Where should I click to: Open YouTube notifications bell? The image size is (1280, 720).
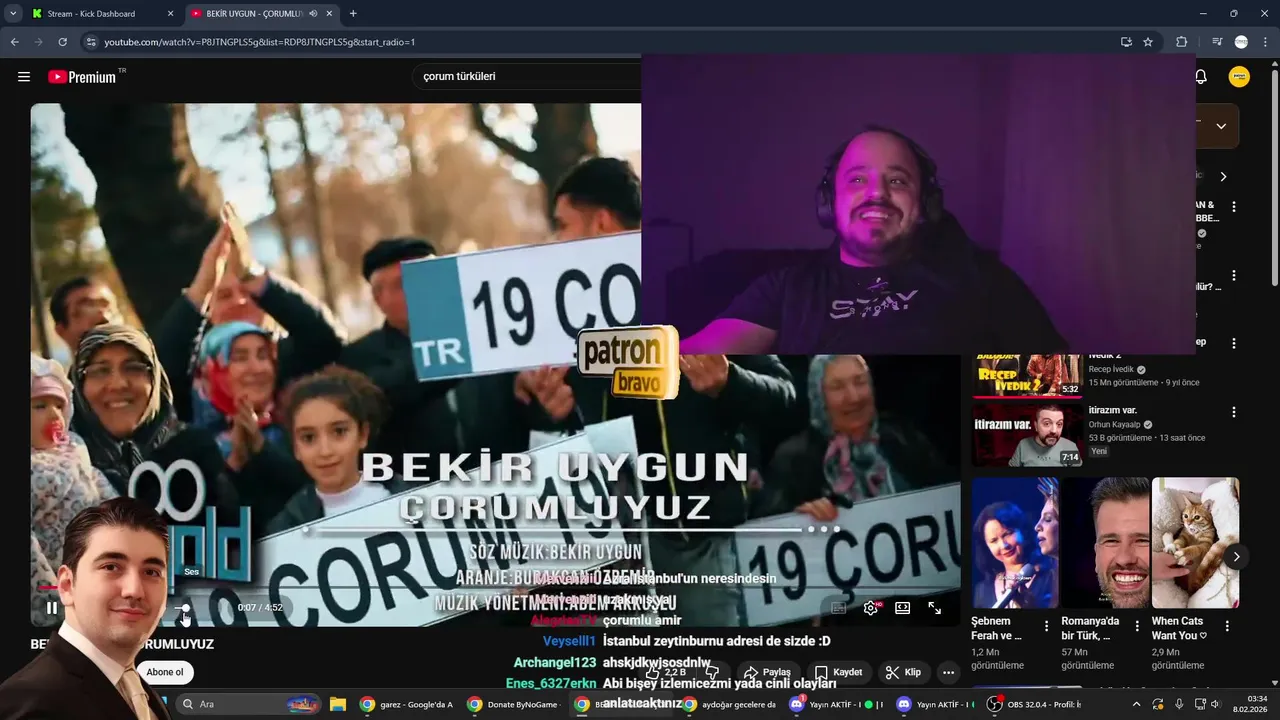click(1201, 77)
